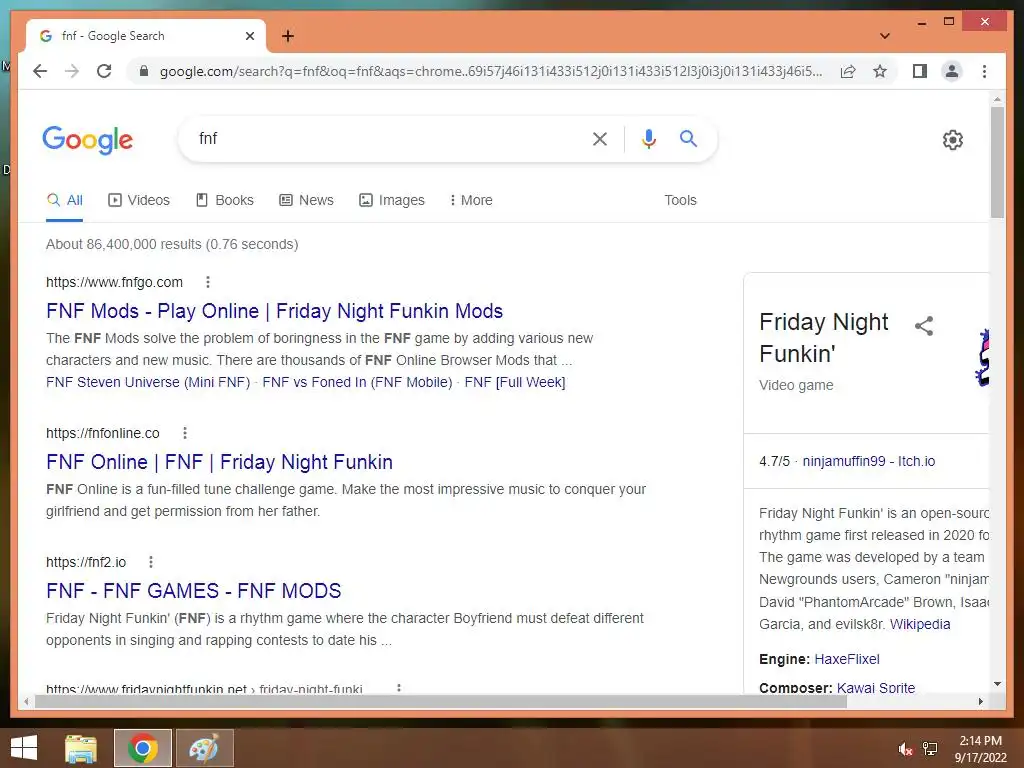Open Chrome side panel
This screenshot has width=1024, height=768.
tap(920, 71)
